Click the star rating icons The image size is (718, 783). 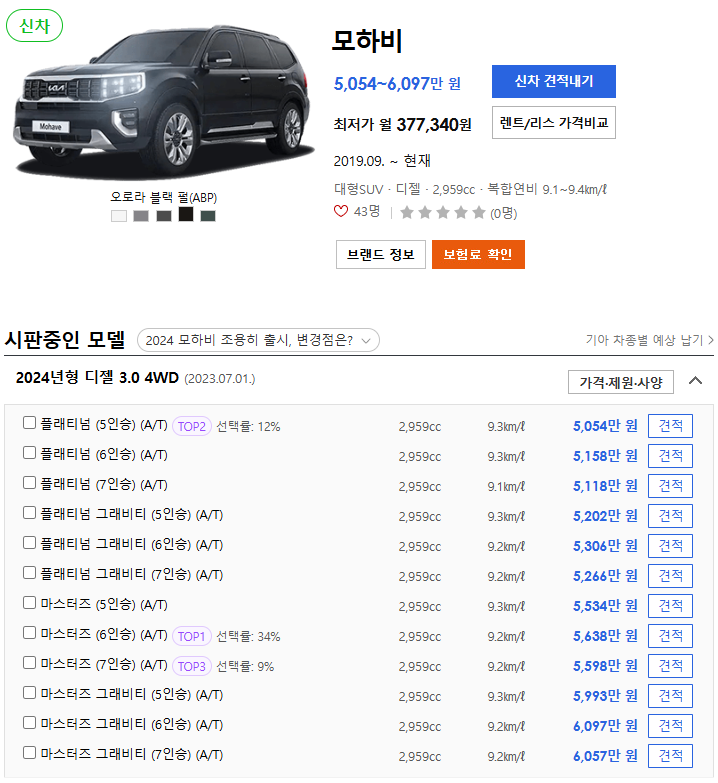pyautogui.click(x=442, y=213)
